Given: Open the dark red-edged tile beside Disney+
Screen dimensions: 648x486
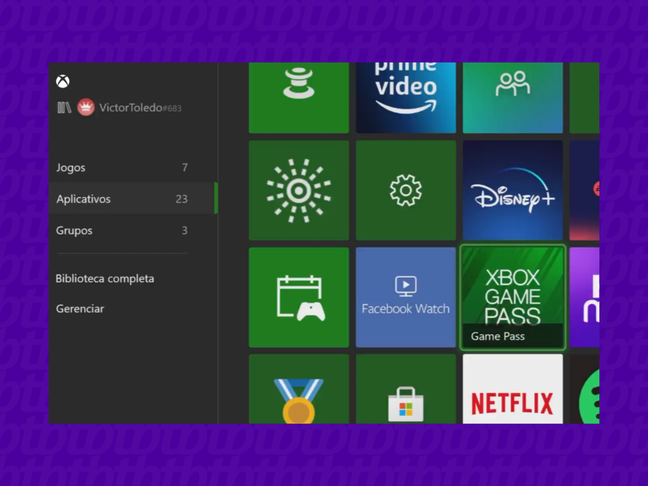Looking at the screenshot, I should tap(585, 190).
